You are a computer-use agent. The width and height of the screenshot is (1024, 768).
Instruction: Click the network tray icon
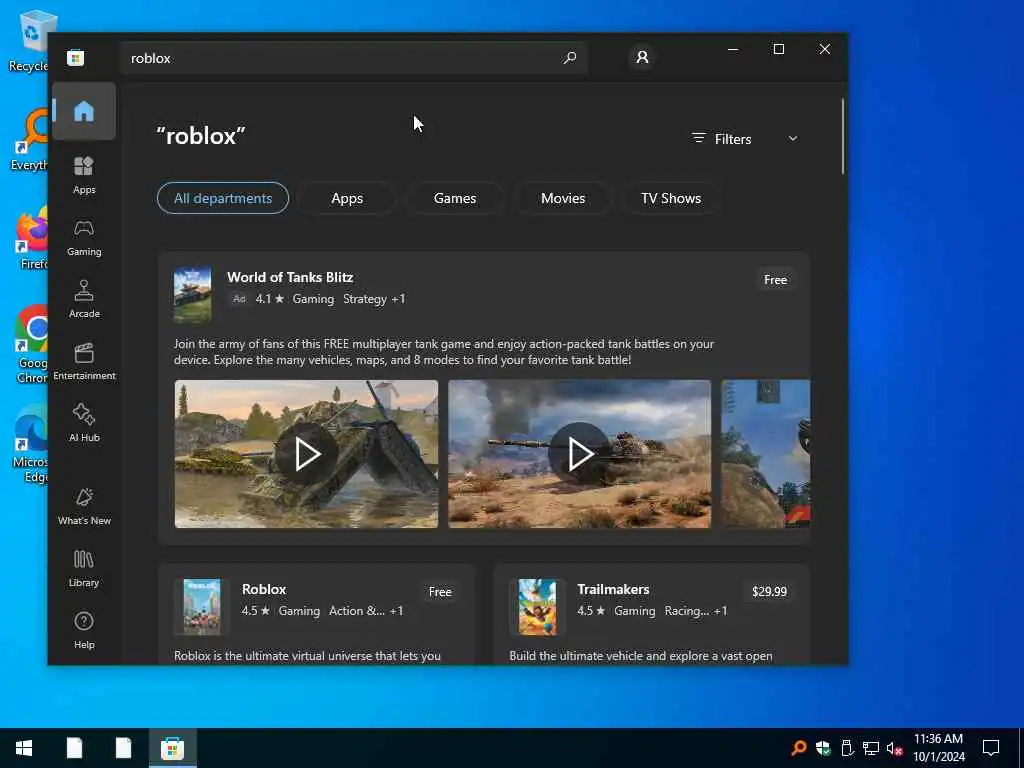pos(871,748)
